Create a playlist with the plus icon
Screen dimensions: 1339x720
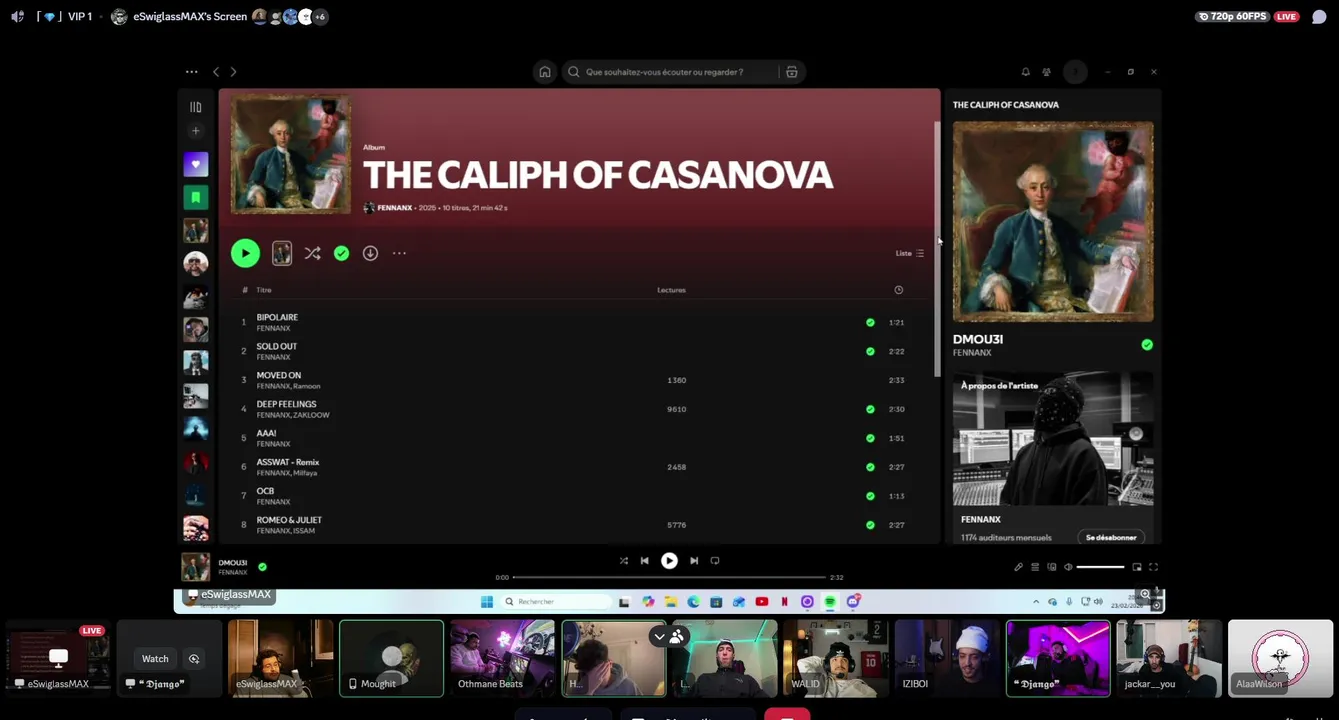pyautogui.click(x=196, y=131)
